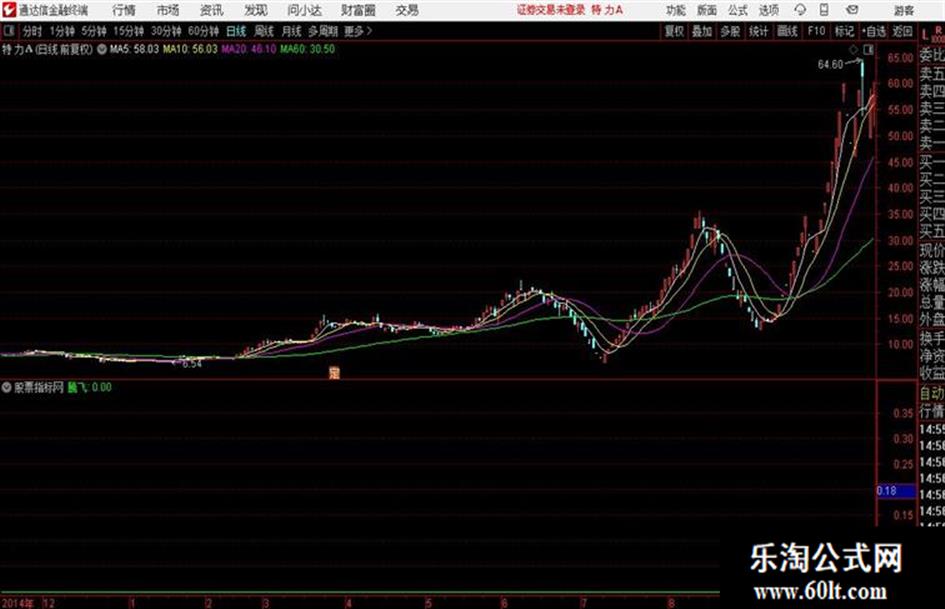
Task: Open the mail envelope icon
Action: click(852, 10)
